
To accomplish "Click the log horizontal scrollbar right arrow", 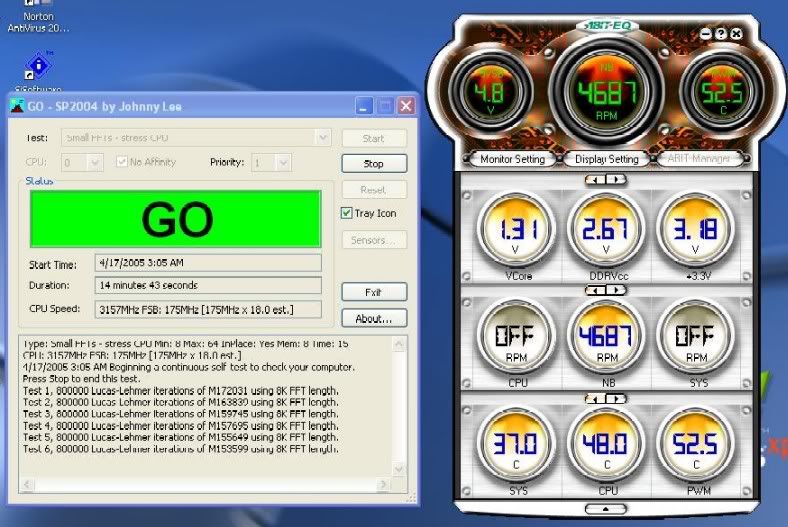I will tap(383, 484).
